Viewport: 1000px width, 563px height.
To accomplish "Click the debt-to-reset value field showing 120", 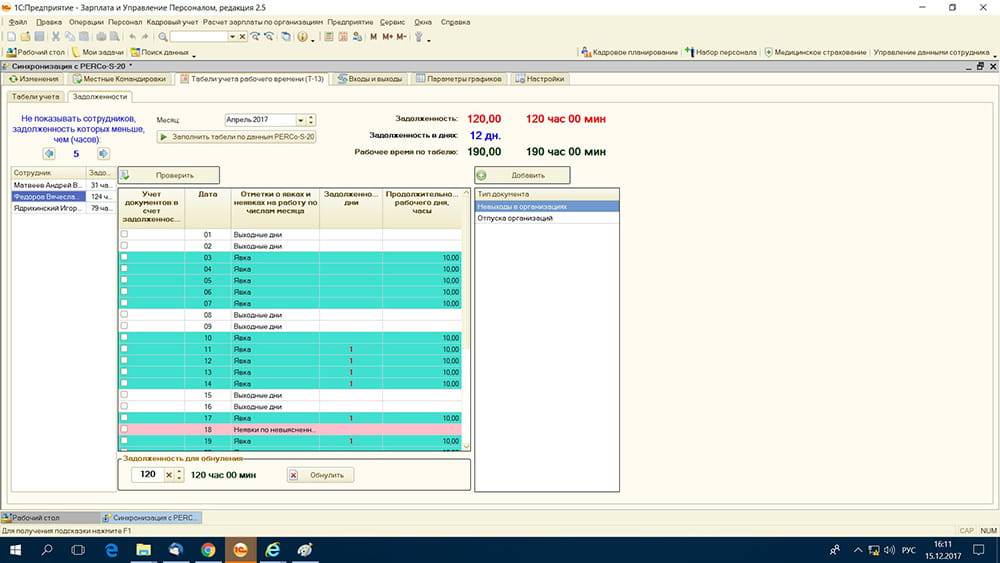I will pos(146,475).
